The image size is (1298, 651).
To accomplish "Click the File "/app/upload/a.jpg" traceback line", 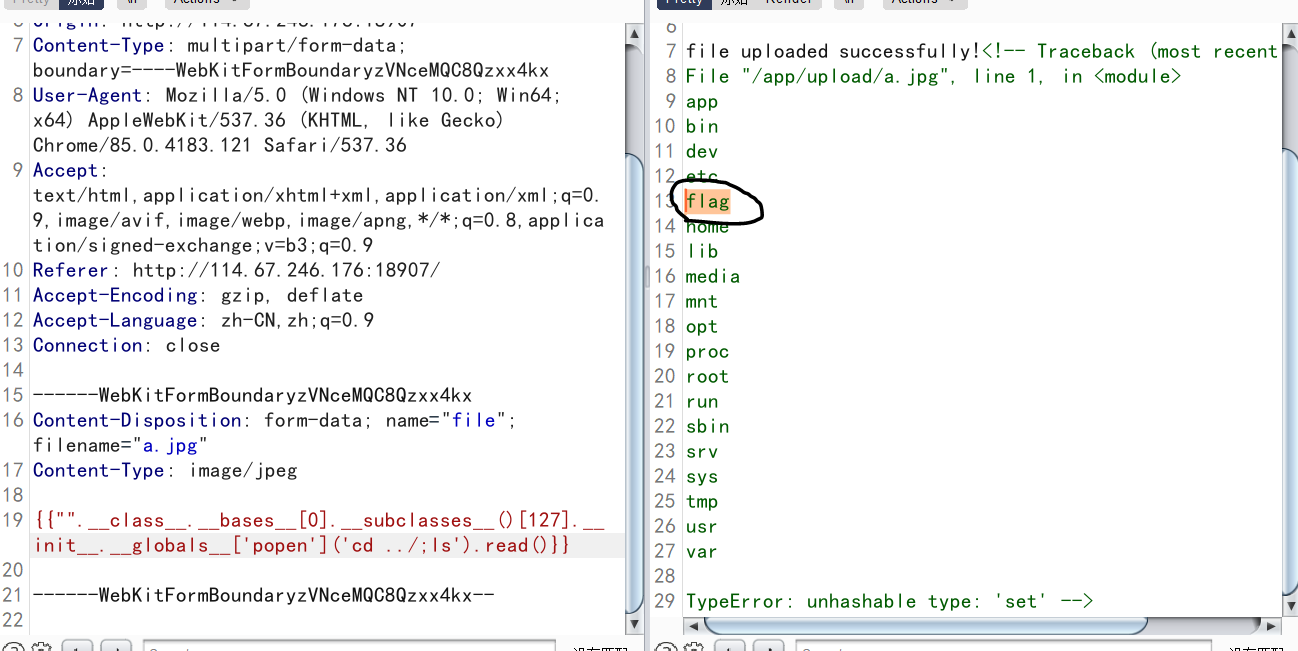I will pyautogui.click(x=934, y=76).
